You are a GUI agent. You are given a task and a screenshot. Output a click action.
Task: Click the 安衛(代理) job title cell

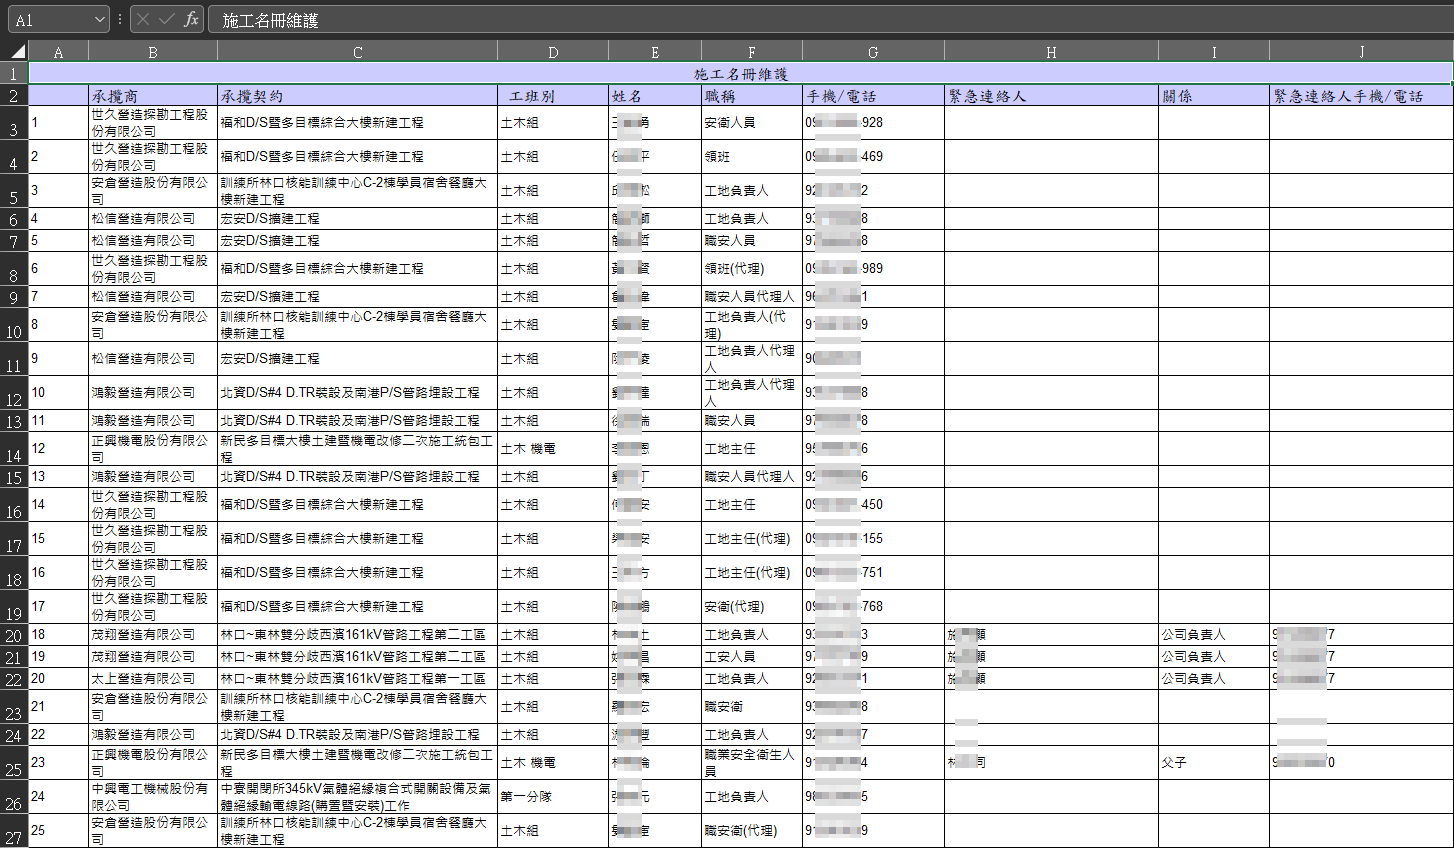(x=752, y=607)
